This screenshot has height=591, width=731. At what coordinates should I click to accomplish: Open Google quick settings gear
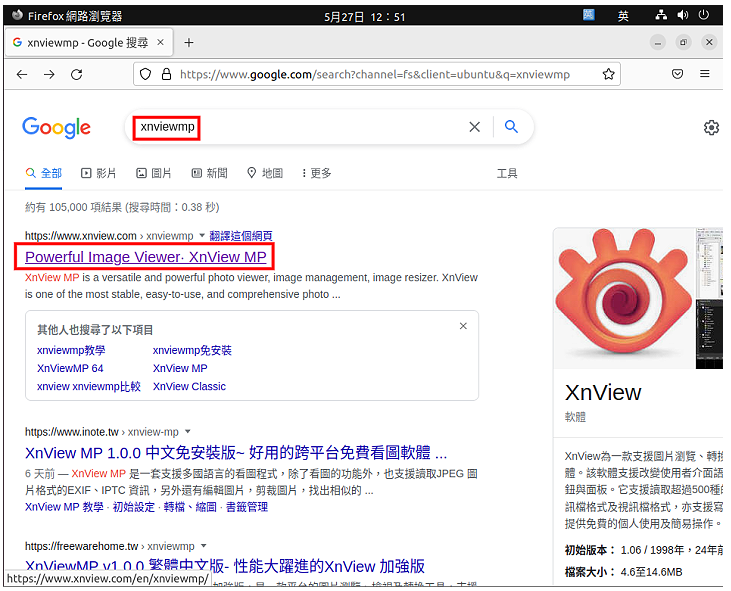click(711, 127)
